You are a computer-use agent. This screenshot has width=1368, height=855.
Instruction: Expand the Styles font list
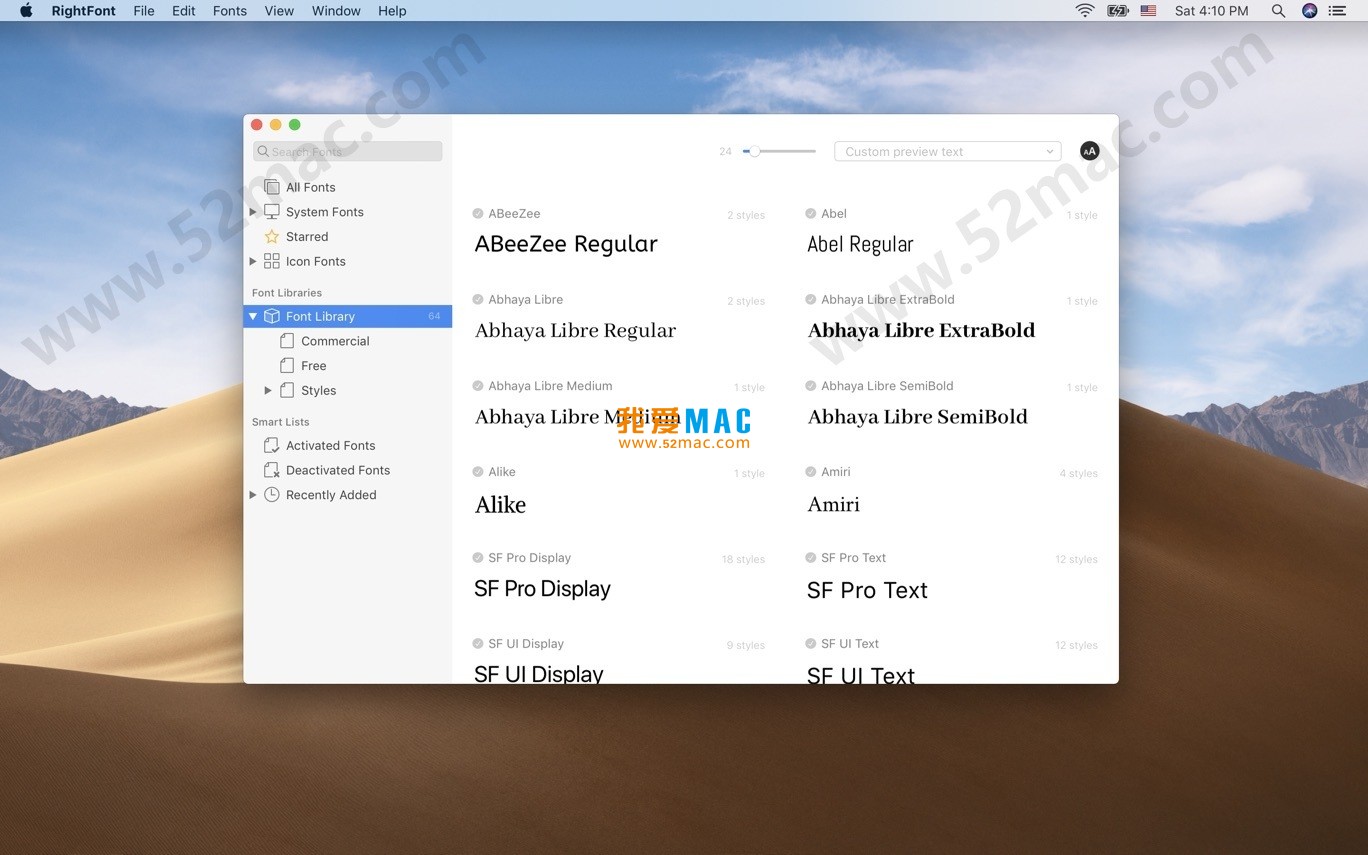coord(268,390)
